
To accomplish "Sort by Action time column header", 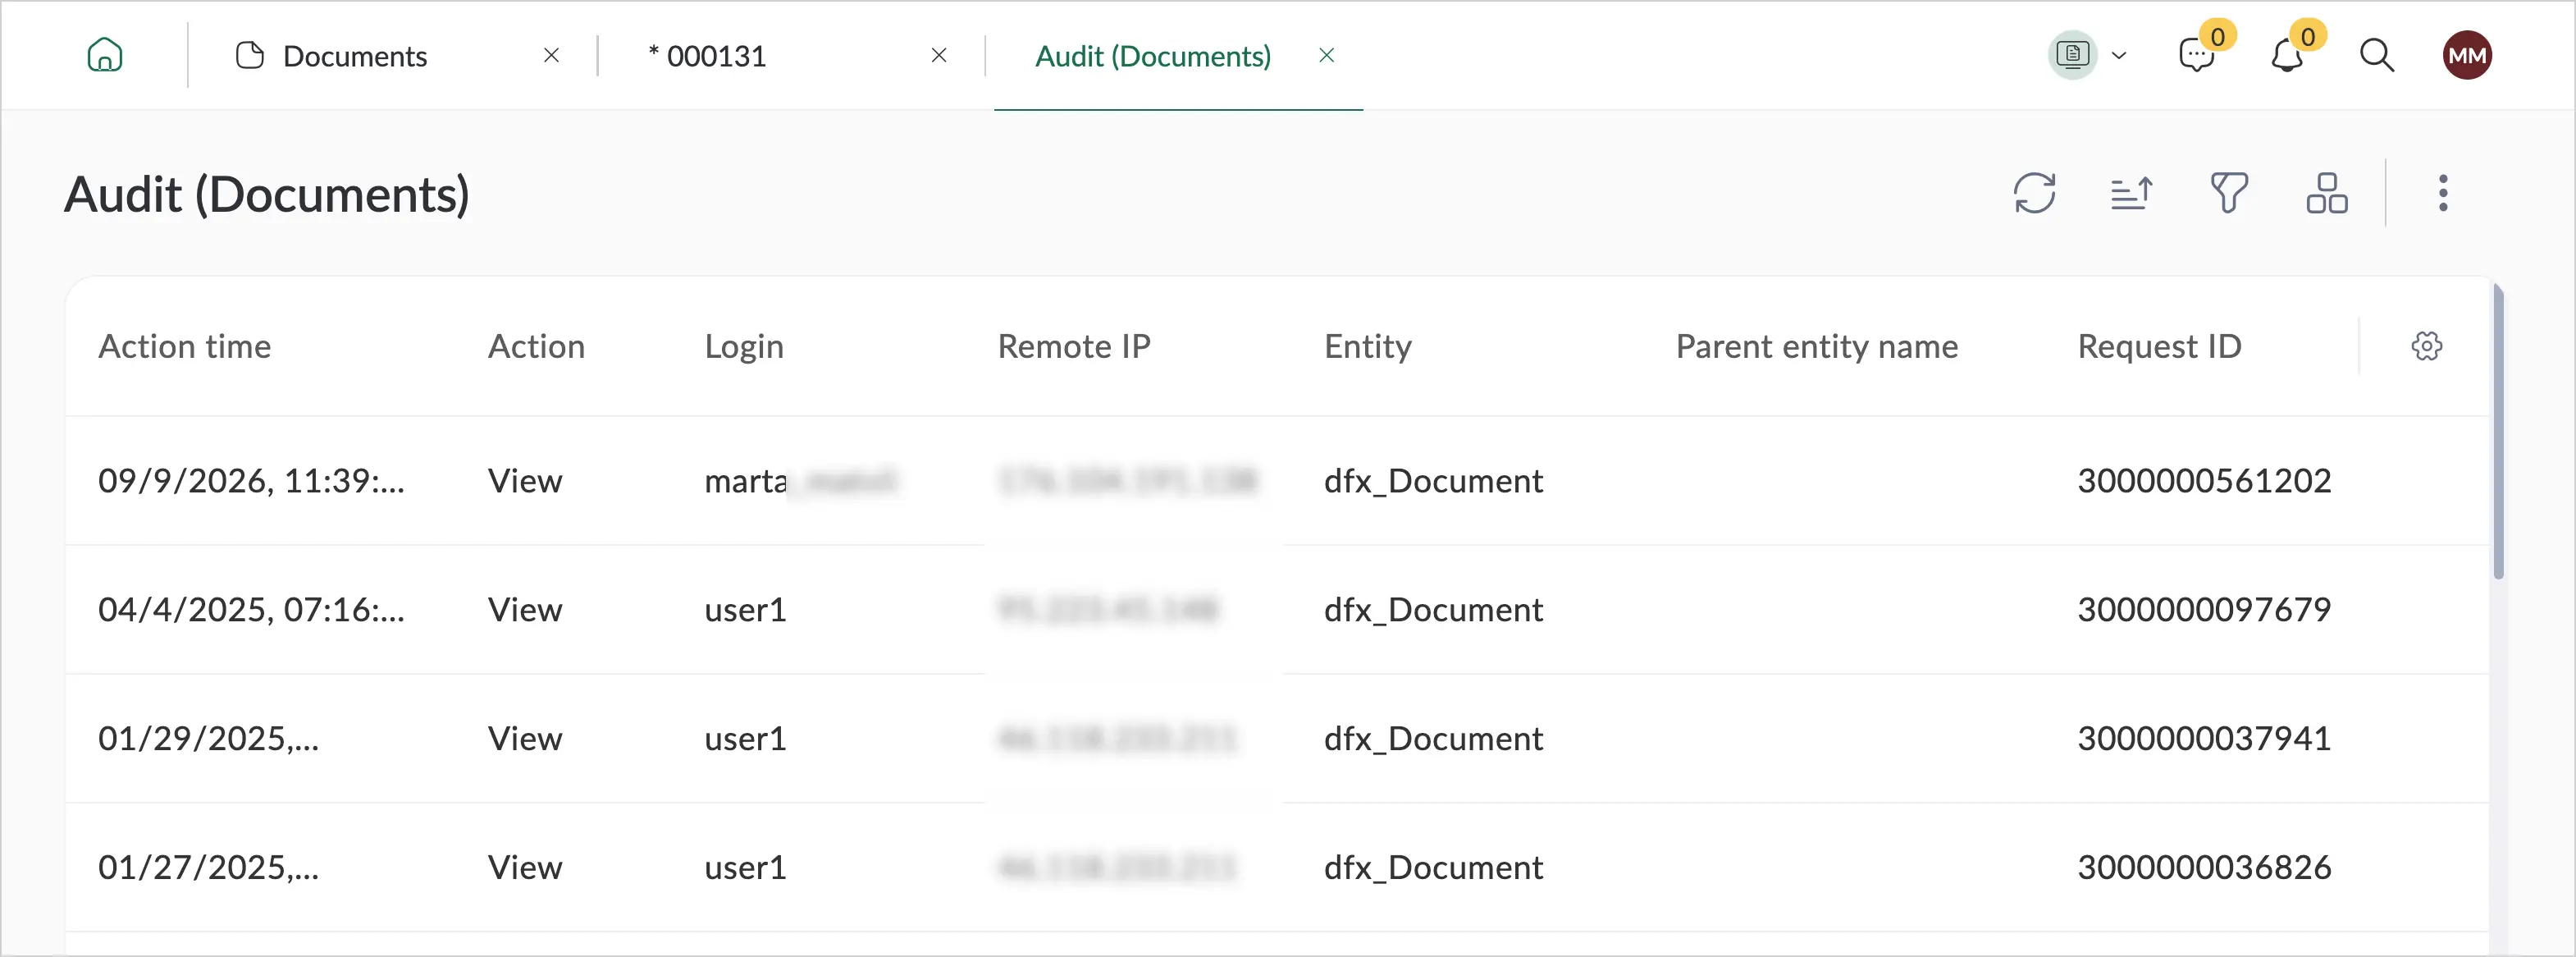I will coord(185,346).
